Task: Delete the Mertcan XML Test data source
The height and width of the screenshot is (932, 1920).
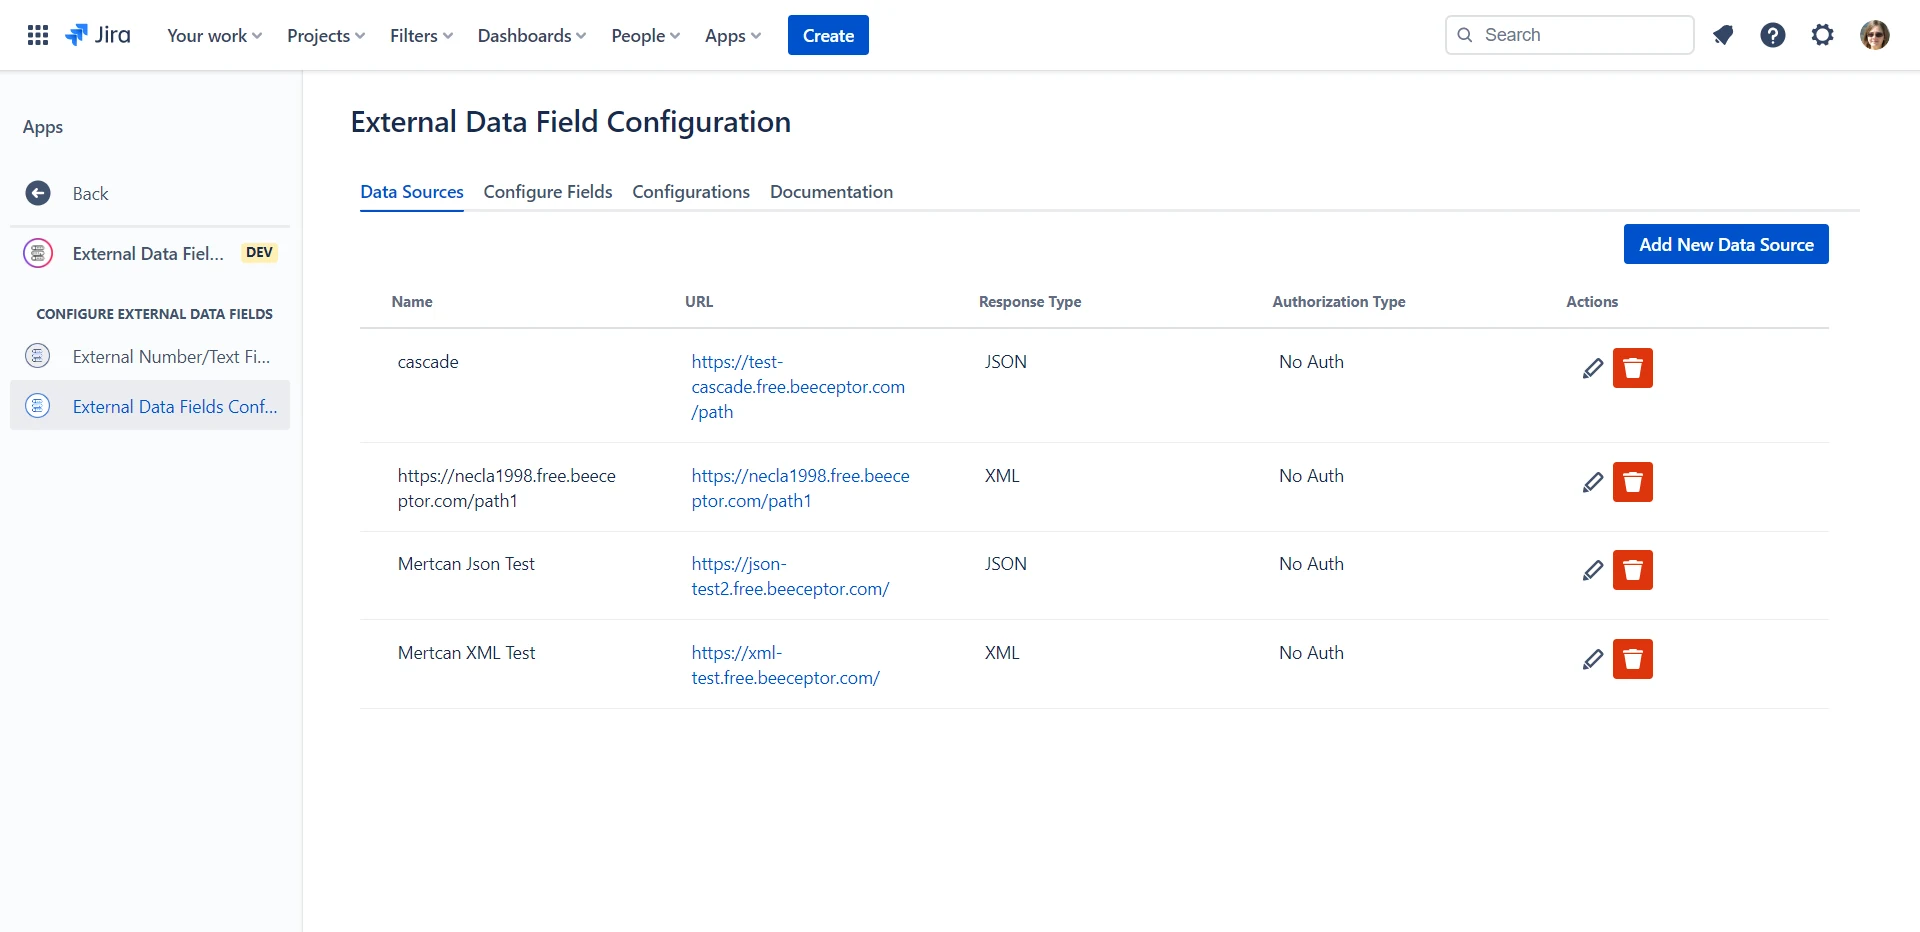Action: tap(1633, 659)
